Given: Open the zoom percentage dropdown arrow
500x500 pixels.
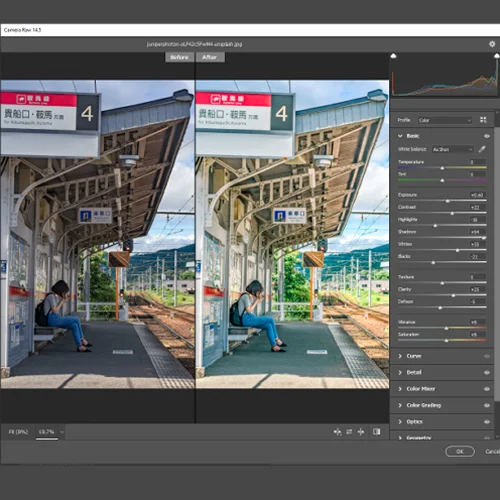Looking at the screenshot, I should (x=62, y=432).
